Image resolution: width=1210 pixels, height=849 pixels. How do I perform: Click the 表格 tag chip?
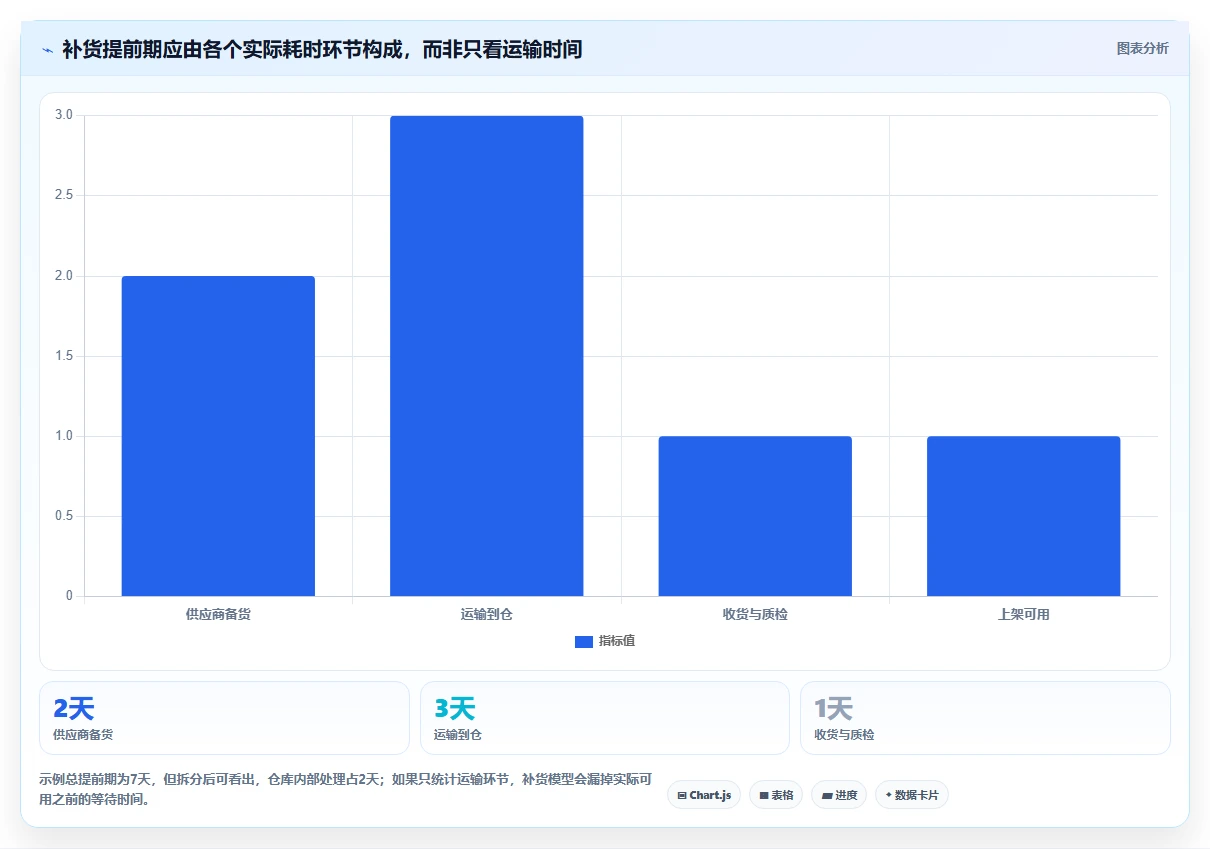click(776, 795)
